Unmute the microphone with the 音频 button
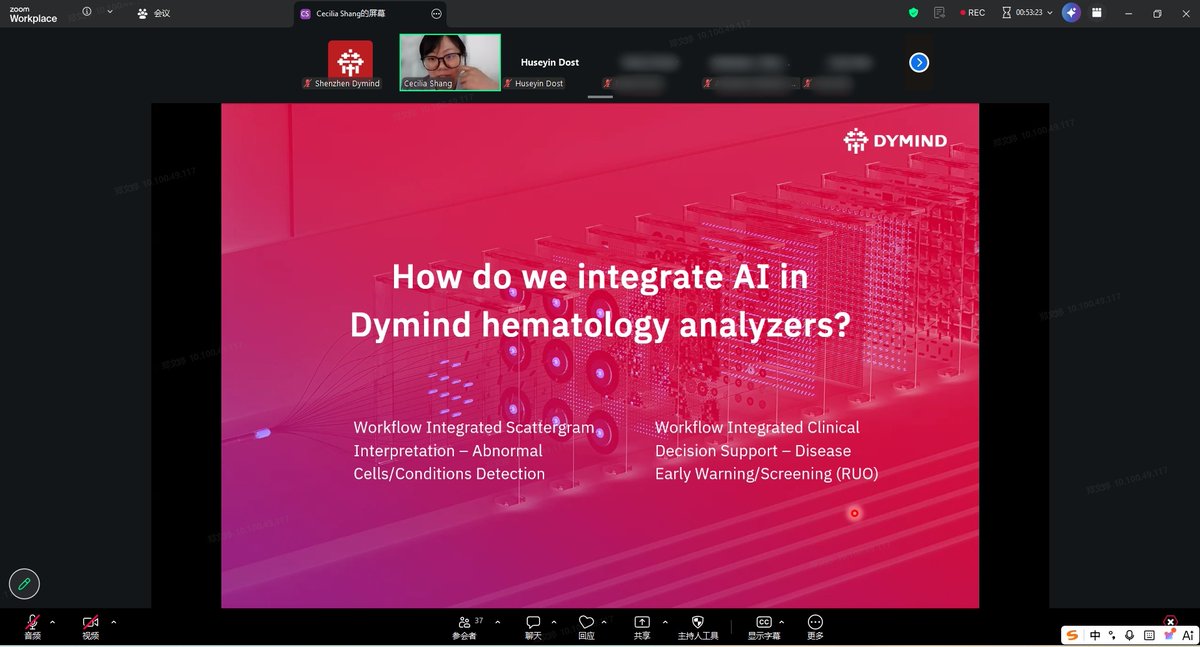Viewport: 1200px width, 647px height. pyautogui.click(x=33, y=627)
